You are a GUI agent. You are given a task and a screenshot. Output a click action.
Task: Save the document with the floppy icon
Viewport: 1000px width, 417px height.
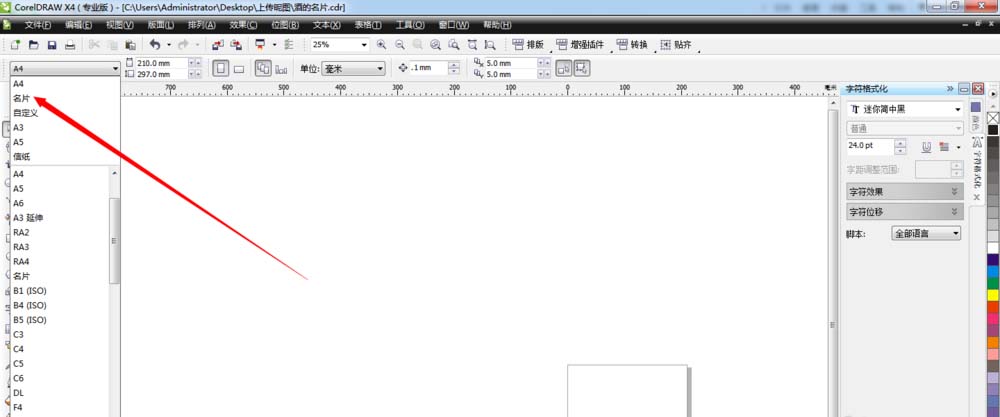tap(51, 45)
